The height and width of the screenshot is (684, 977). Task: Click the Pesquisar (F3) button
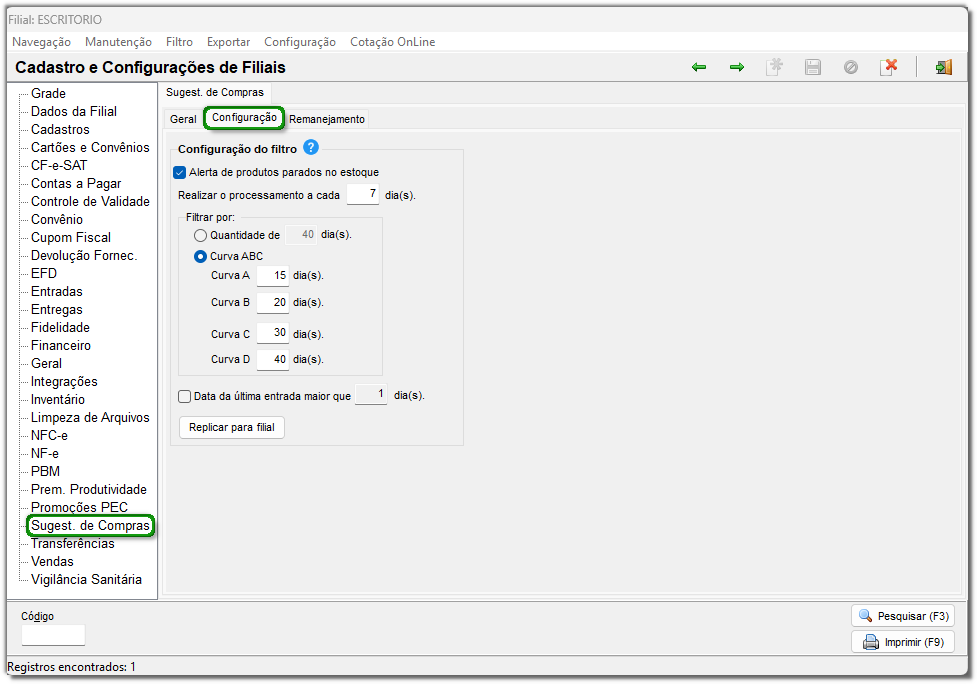pos(903,616)
